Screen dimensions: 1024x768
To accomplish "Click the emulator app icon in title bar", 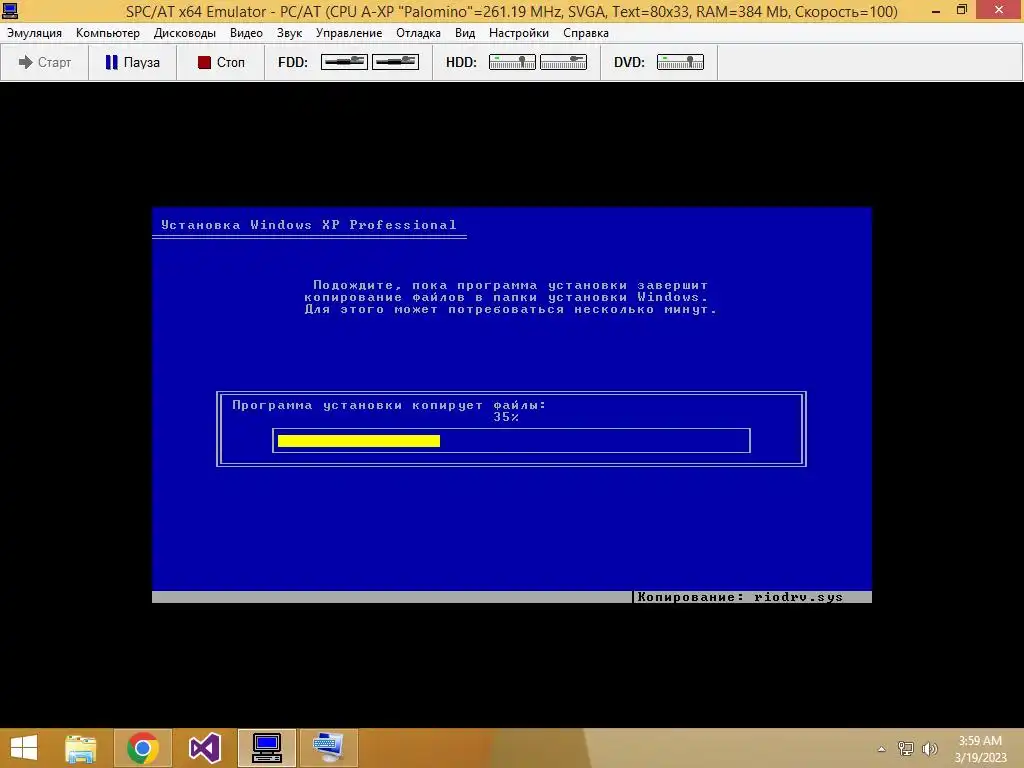I will point(10,10).
